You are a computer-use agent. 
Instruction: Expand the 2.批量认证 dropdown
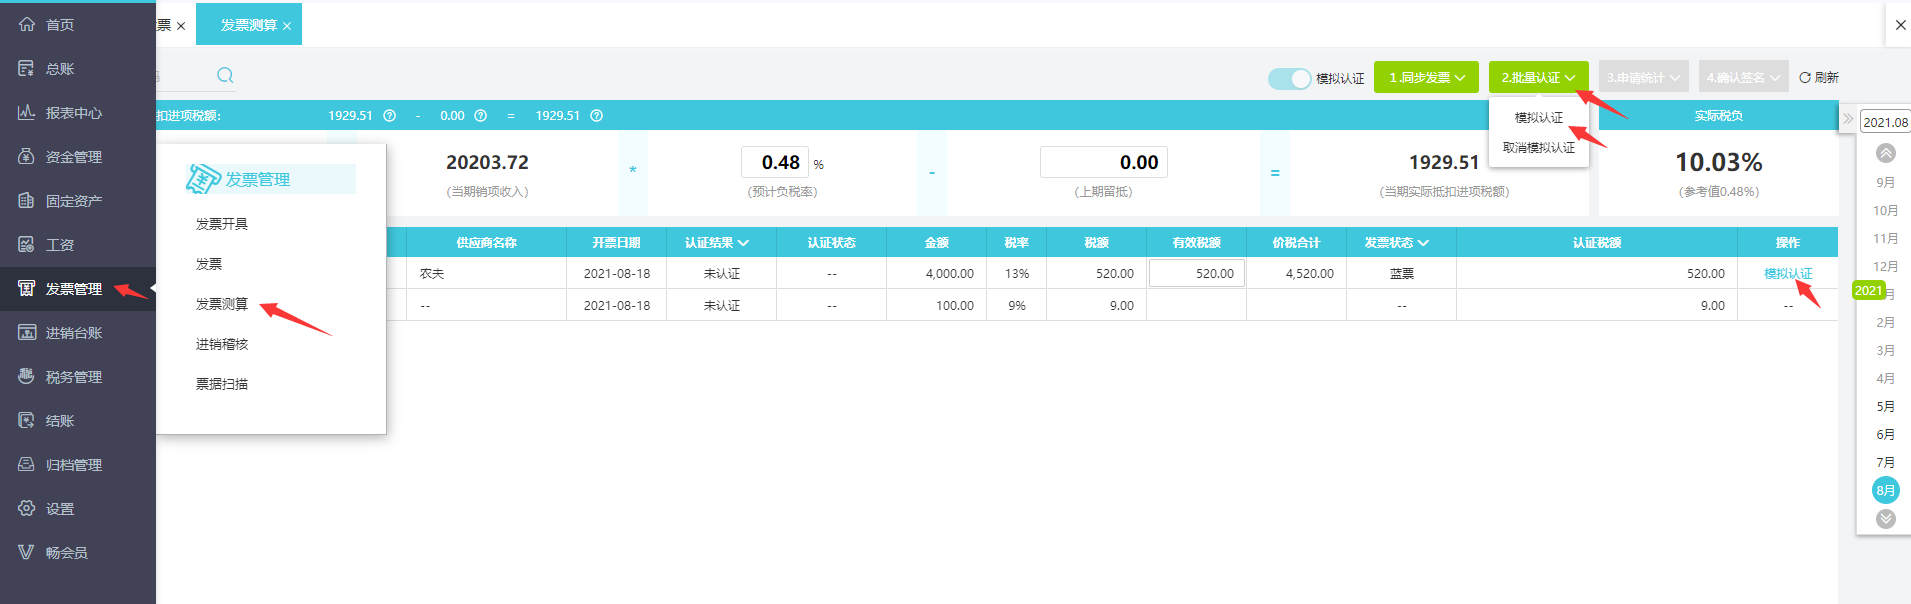(1538, 77)
